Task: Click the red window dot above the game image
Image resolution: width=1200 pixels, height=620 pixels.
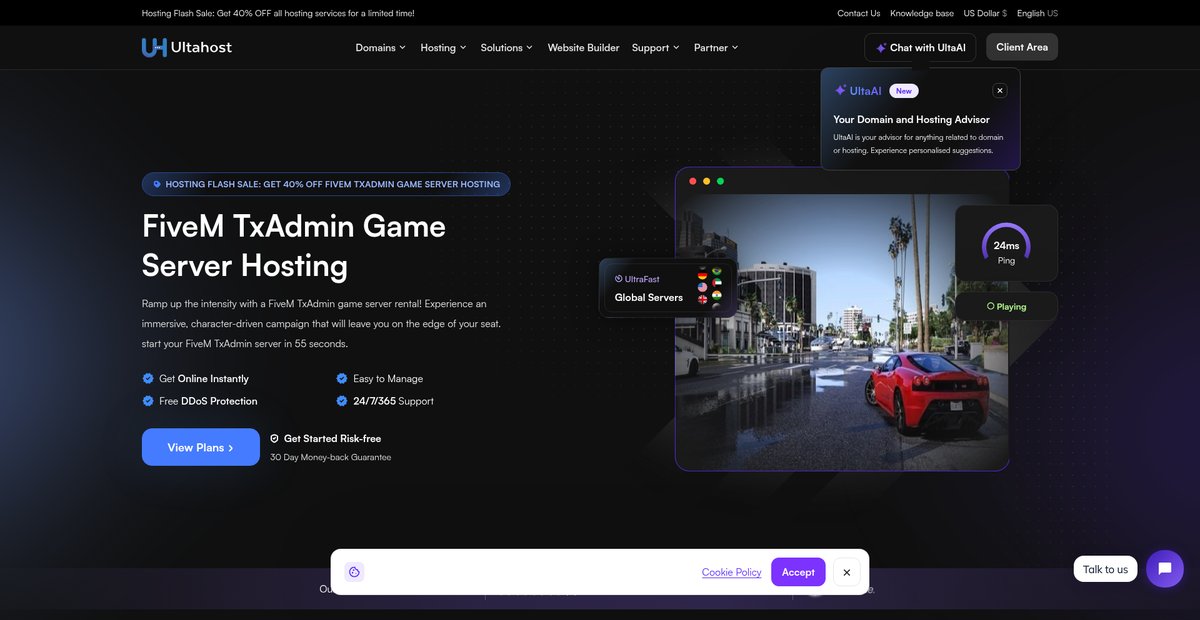Action: [693, 181]
